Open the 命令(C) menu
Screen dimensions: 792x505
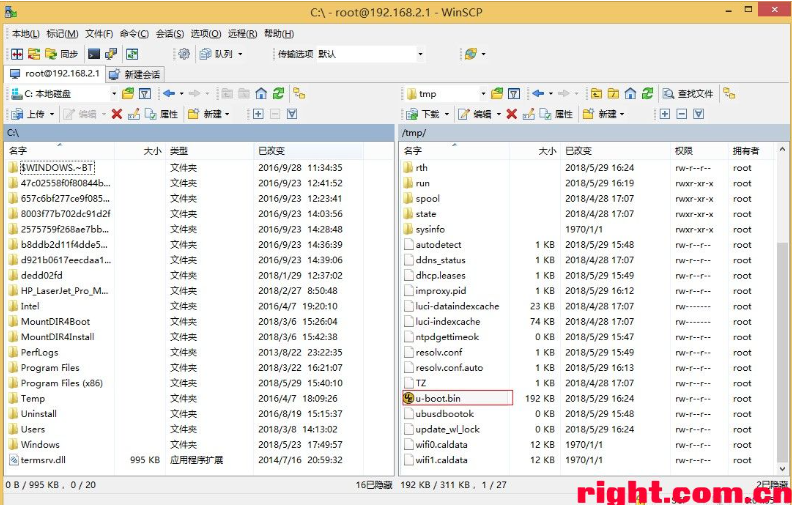(134, 34)
